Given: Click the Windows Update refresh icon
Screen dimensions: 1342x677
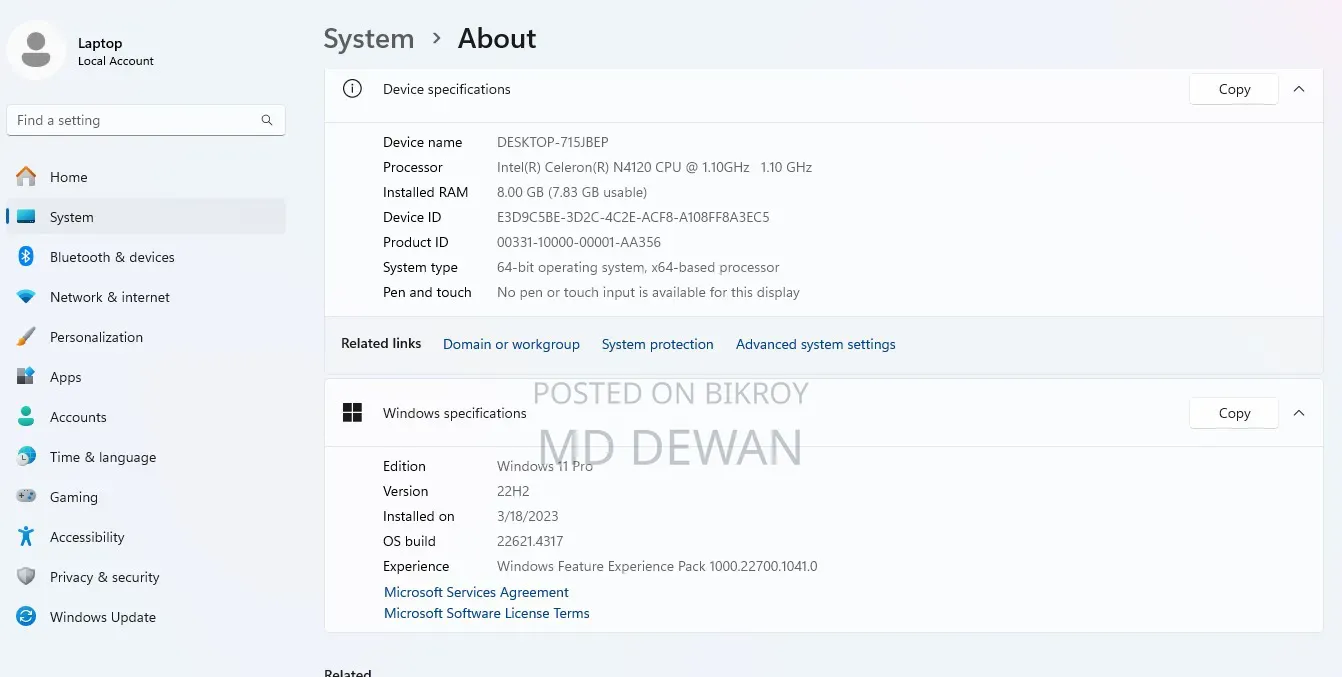Looking at the screenshot, I should point(26,617).
